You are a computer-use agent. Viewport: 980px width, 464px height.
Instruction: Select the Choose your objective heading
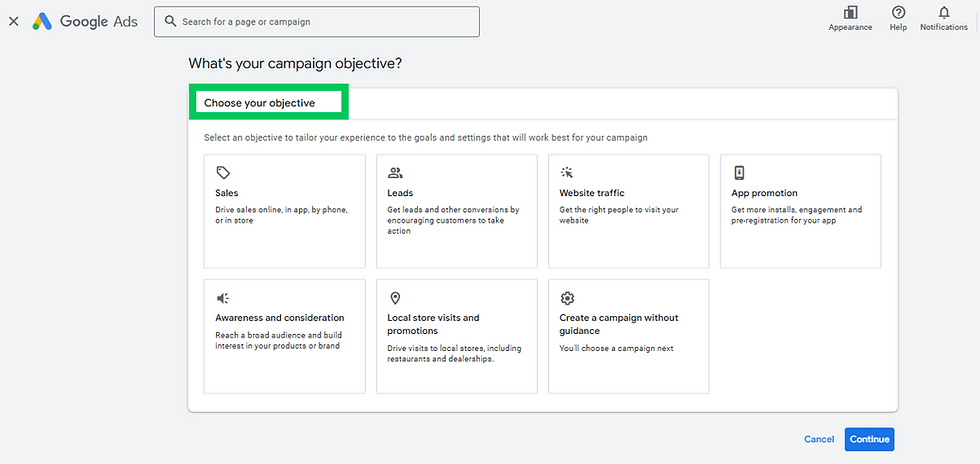[259, 103]
